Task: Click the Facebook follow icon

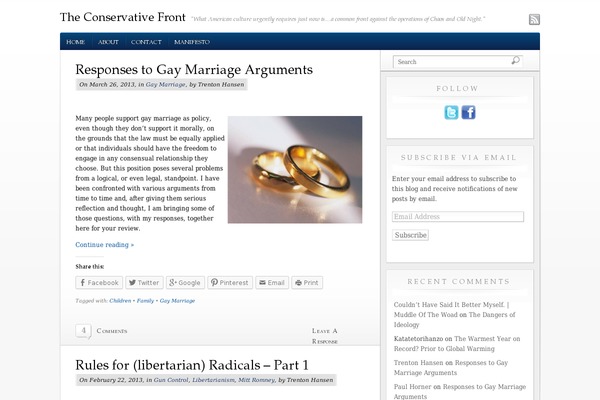Action: (x=468, y=113)
